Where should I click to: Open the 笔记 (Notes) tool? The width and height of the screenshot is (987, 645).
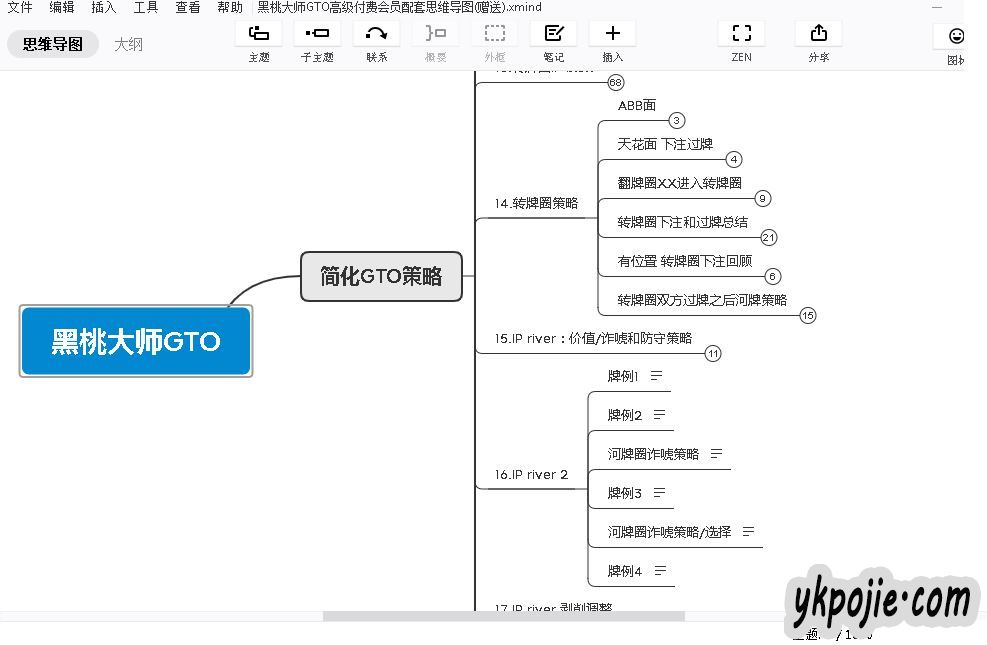(x=553, y=34)
